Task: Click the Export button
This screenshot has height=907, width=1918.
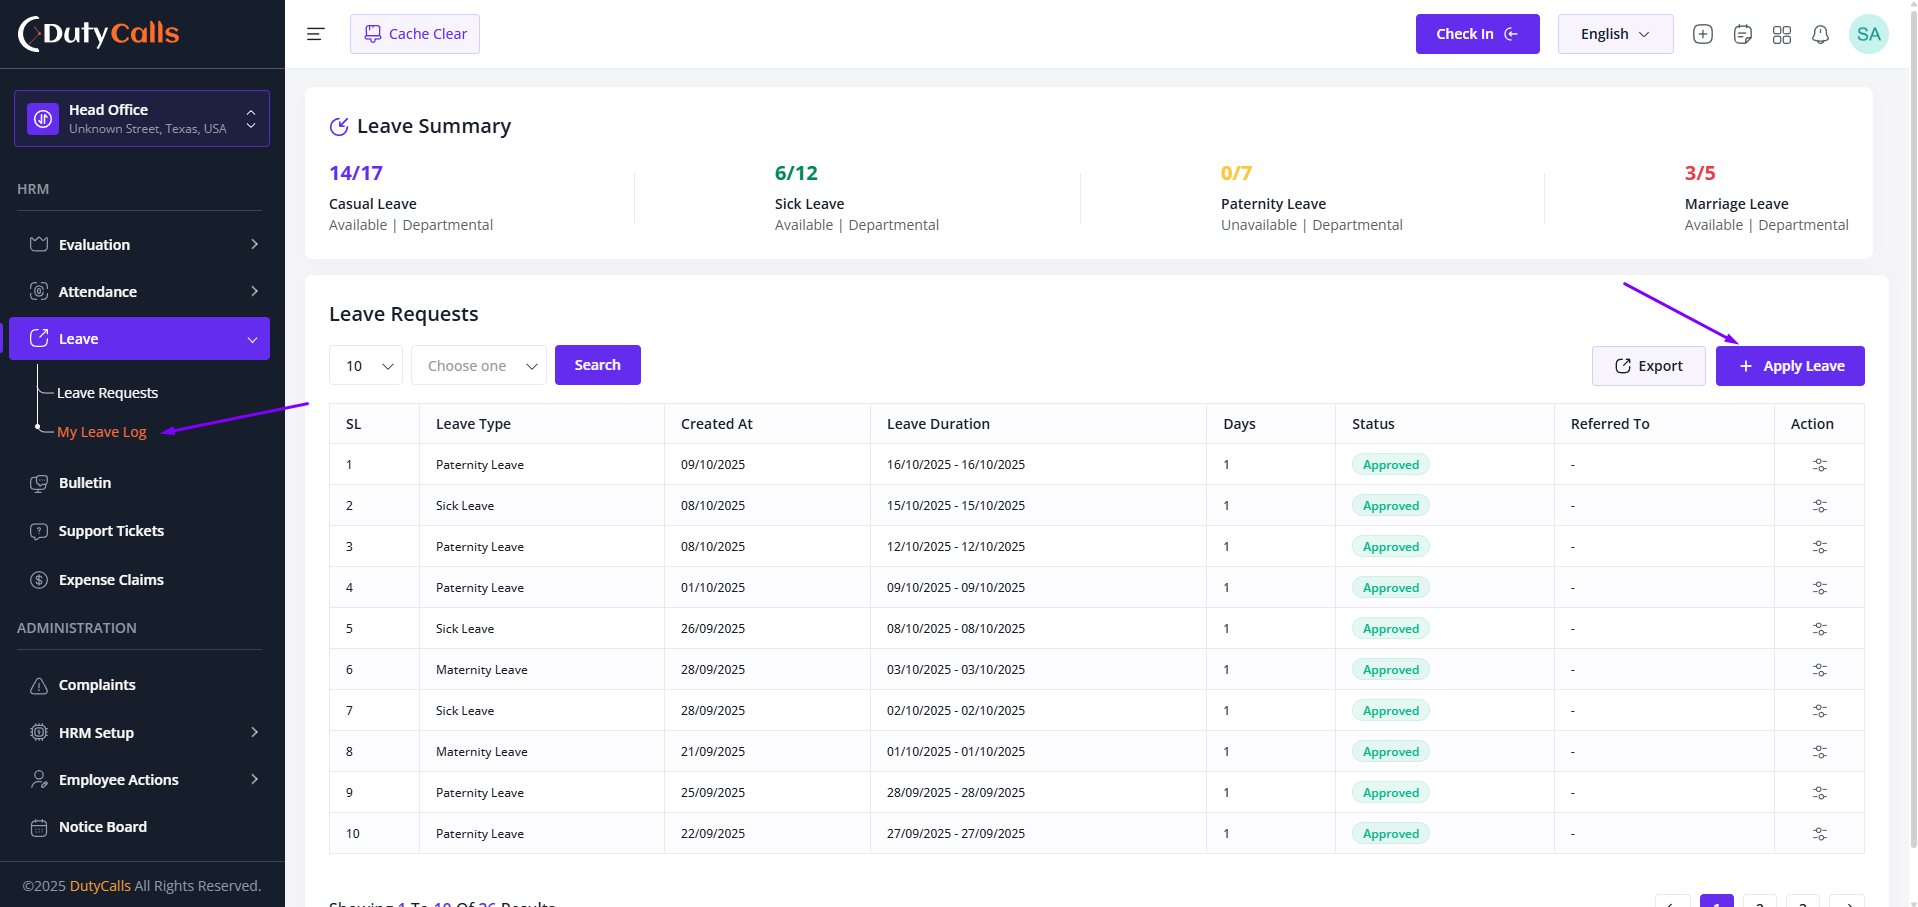Action: (1648, 366)
